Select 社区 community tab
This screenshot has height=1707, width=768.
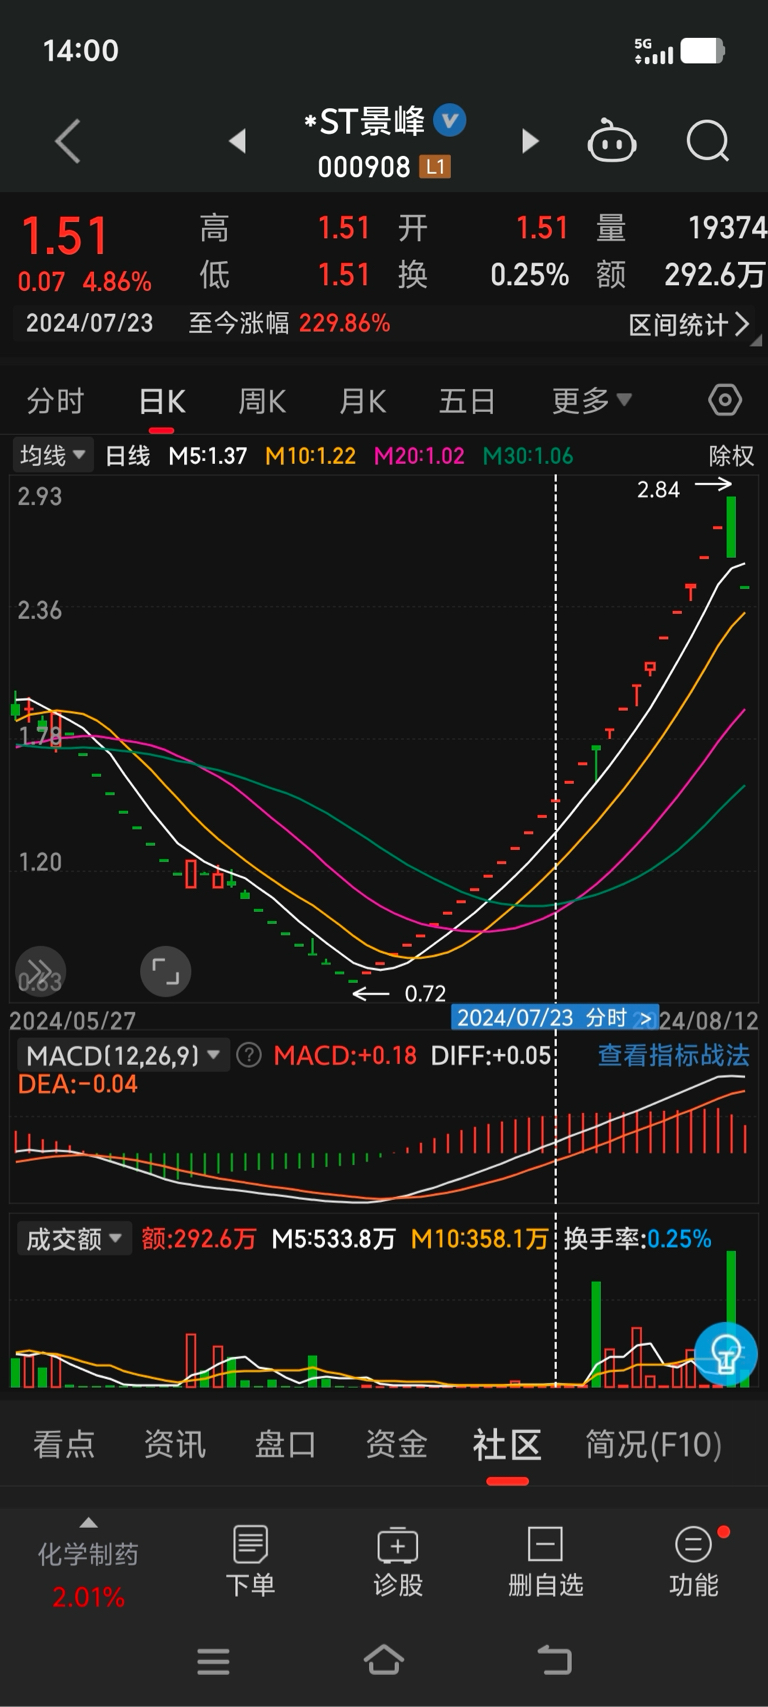(x=507, y=1444)
